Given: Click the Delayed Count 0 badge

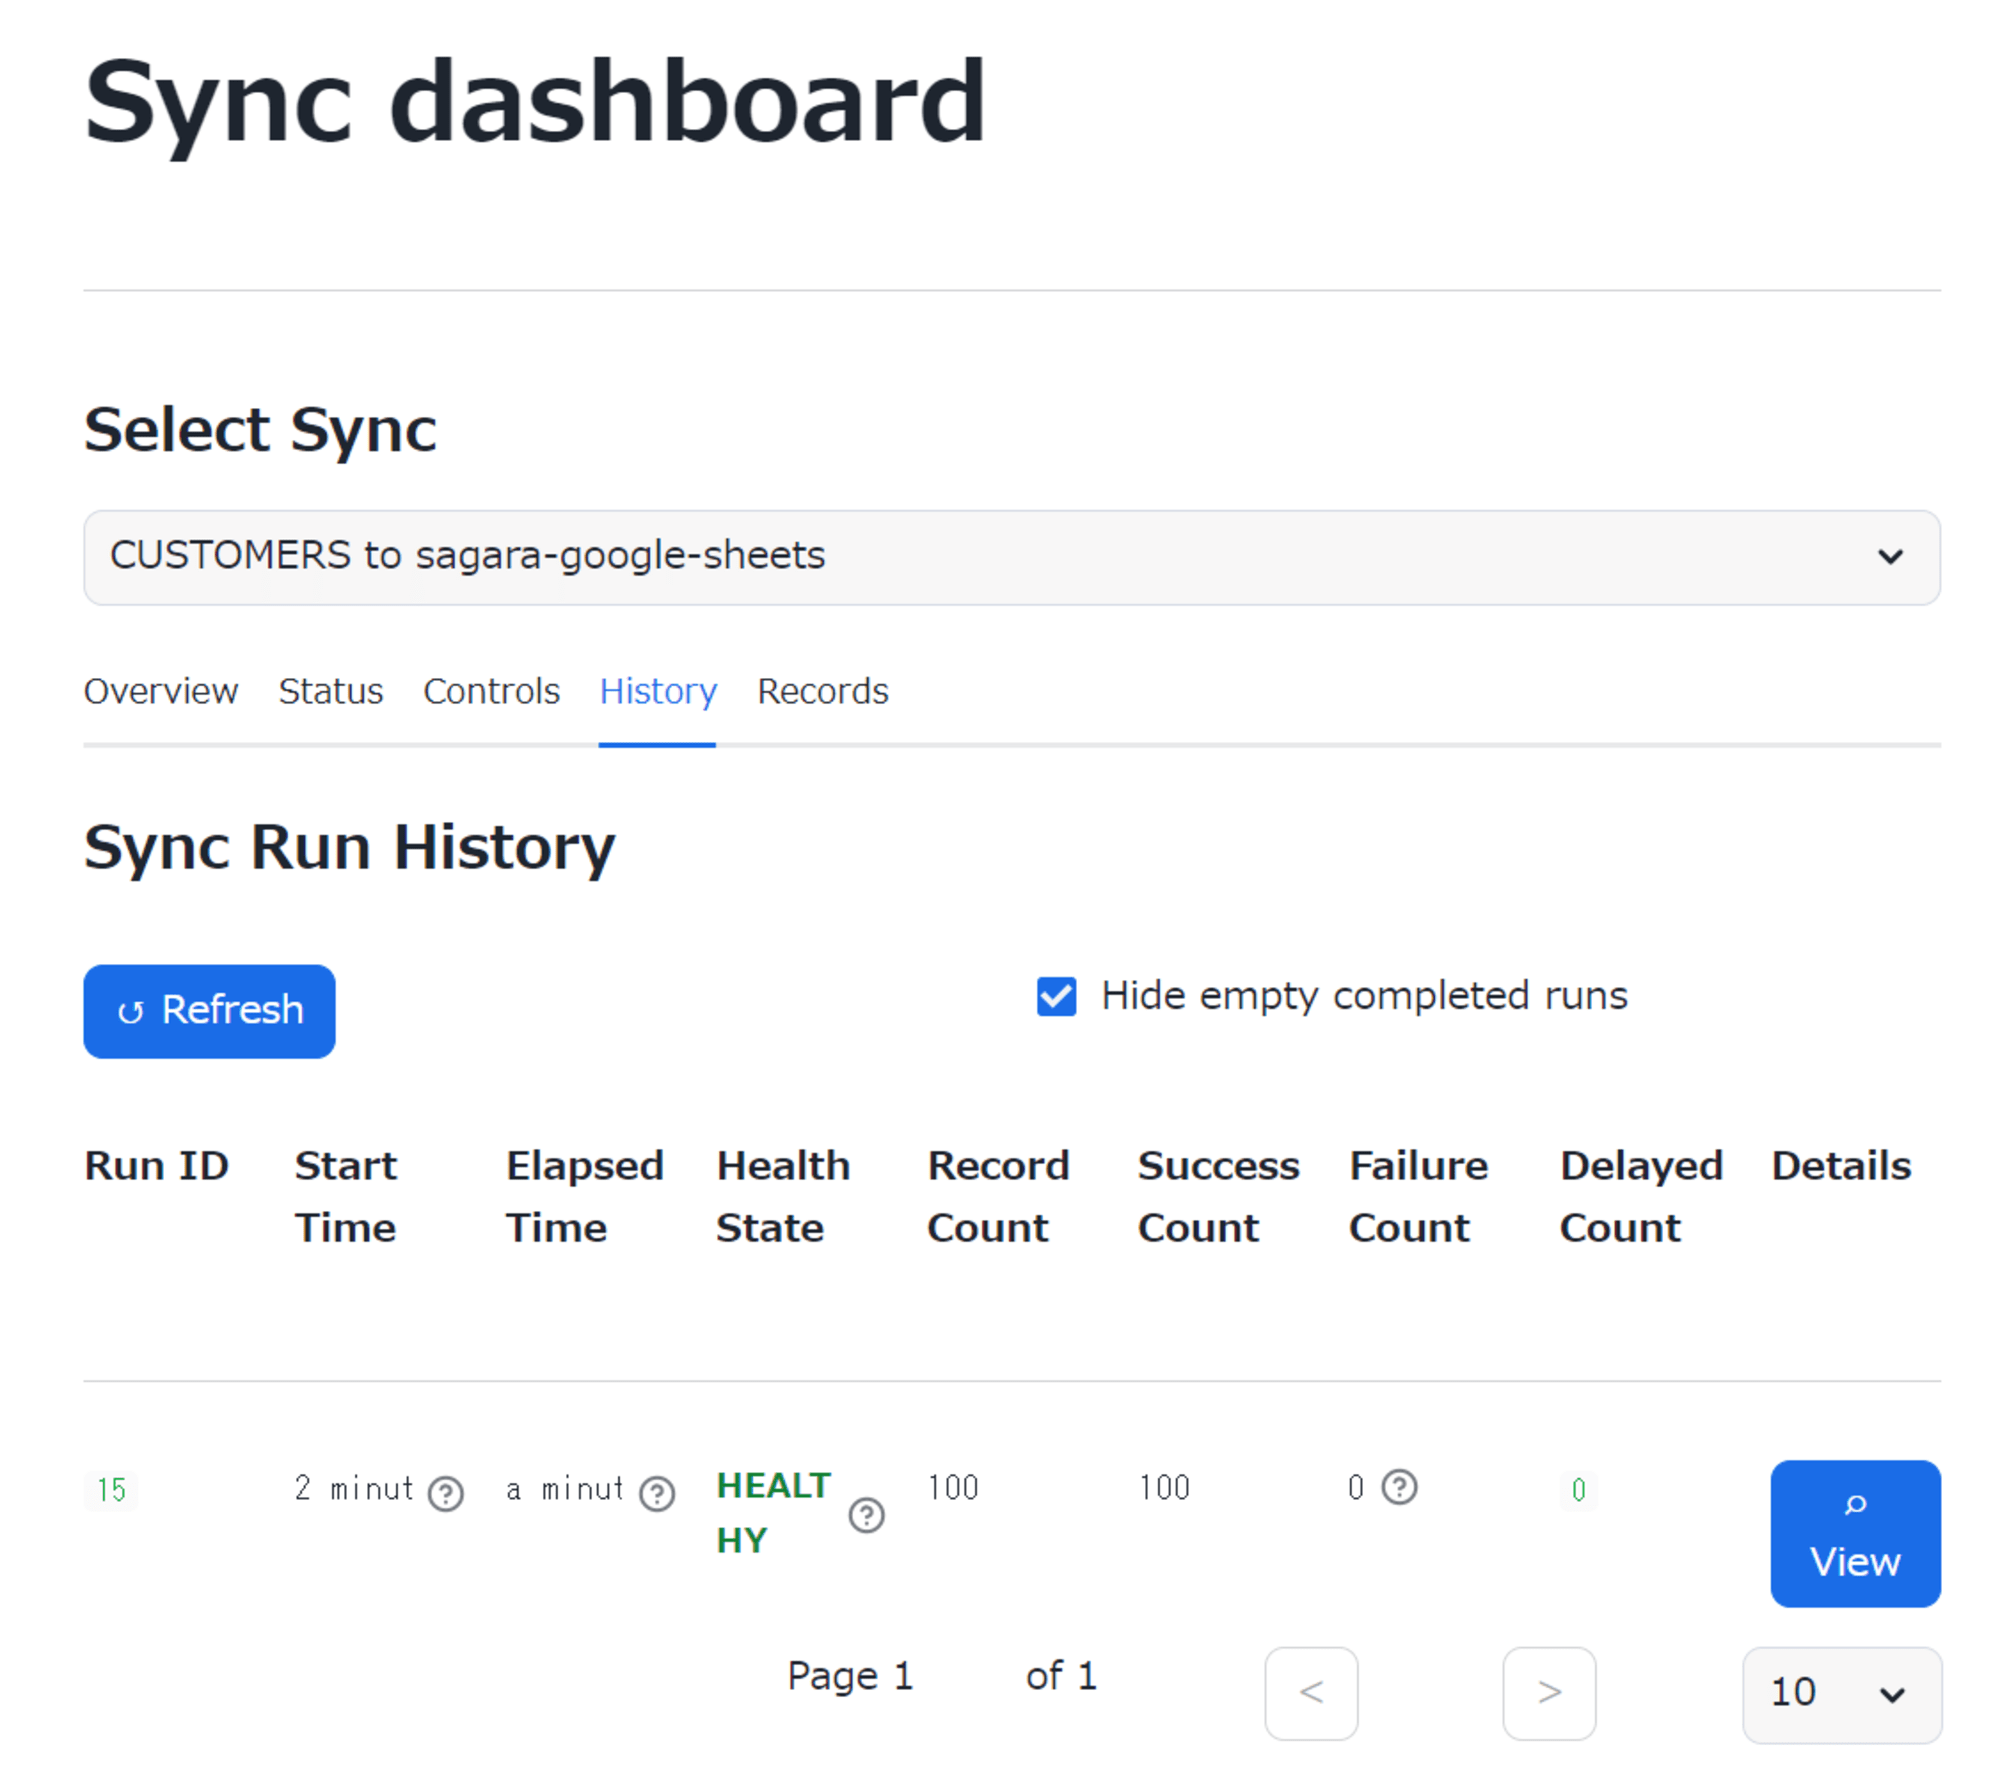Looking at the screenshot, I should tap(1578, 1490).
